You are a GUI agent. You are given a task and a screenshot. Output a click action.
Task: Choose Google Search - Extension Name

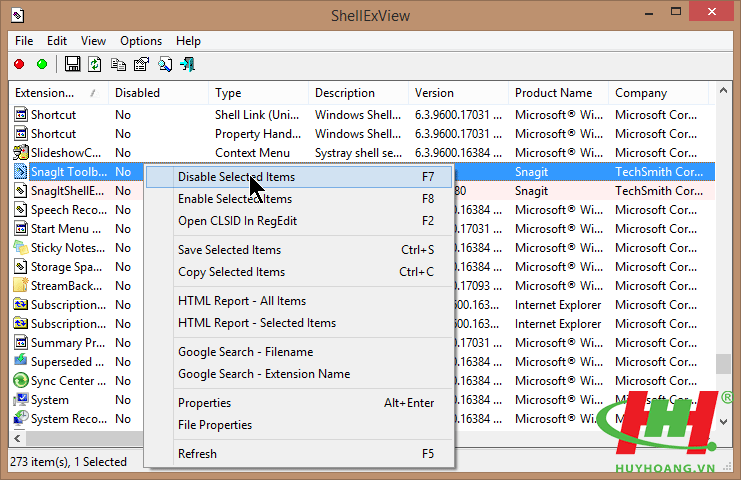coord(299,374)
